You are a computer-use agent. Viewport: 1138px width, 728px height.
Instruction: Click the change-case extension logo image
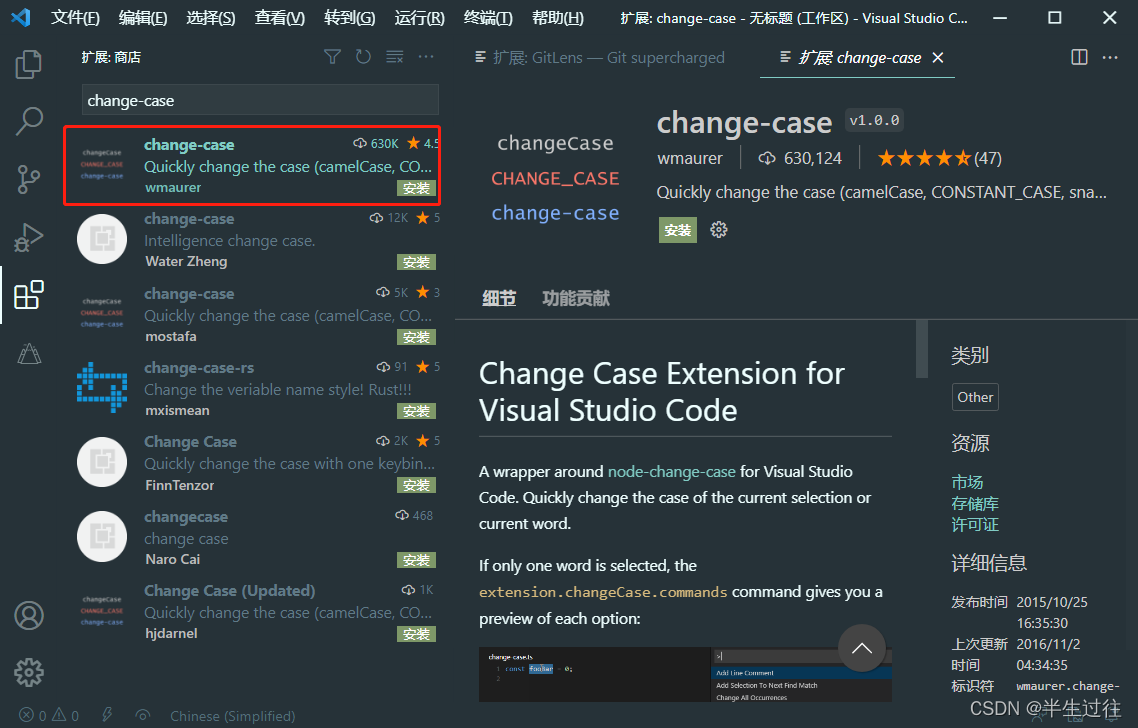tap(555, 178)
